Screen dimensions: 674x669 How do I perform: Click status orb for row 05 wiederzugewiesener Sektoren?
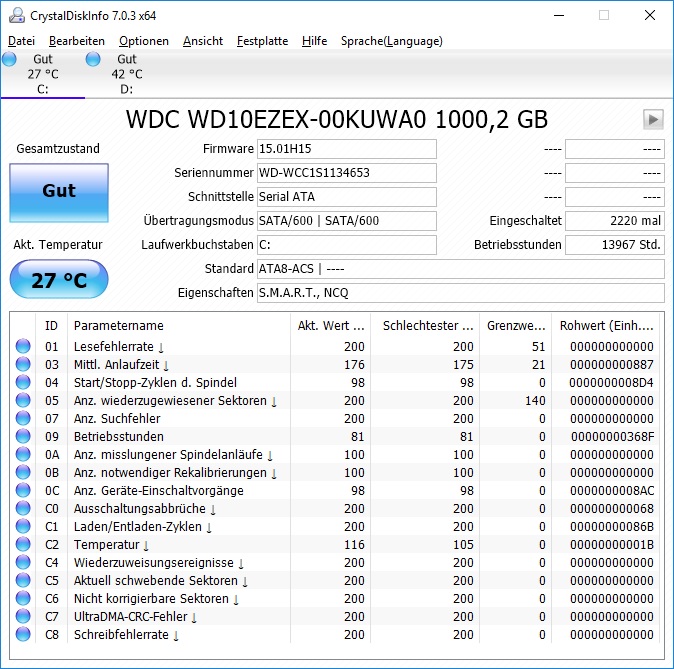(23, 400)
